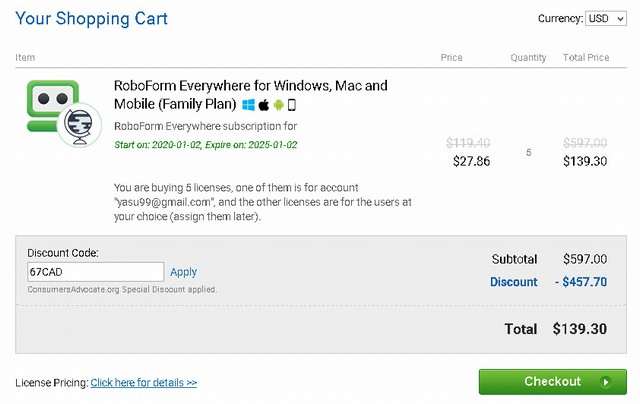Screen dimensions: 640x404
Task: Click the Your Shopping Cart heading
Action: pyautogui.click(x=92, y=19)
